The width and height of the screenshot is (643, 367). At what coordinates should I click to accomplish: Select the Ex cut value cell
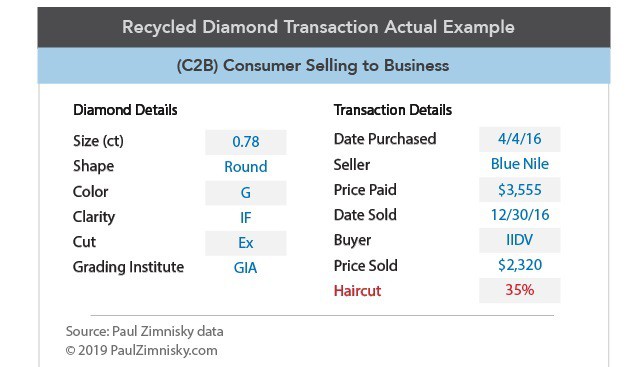[x=246, y=243]
